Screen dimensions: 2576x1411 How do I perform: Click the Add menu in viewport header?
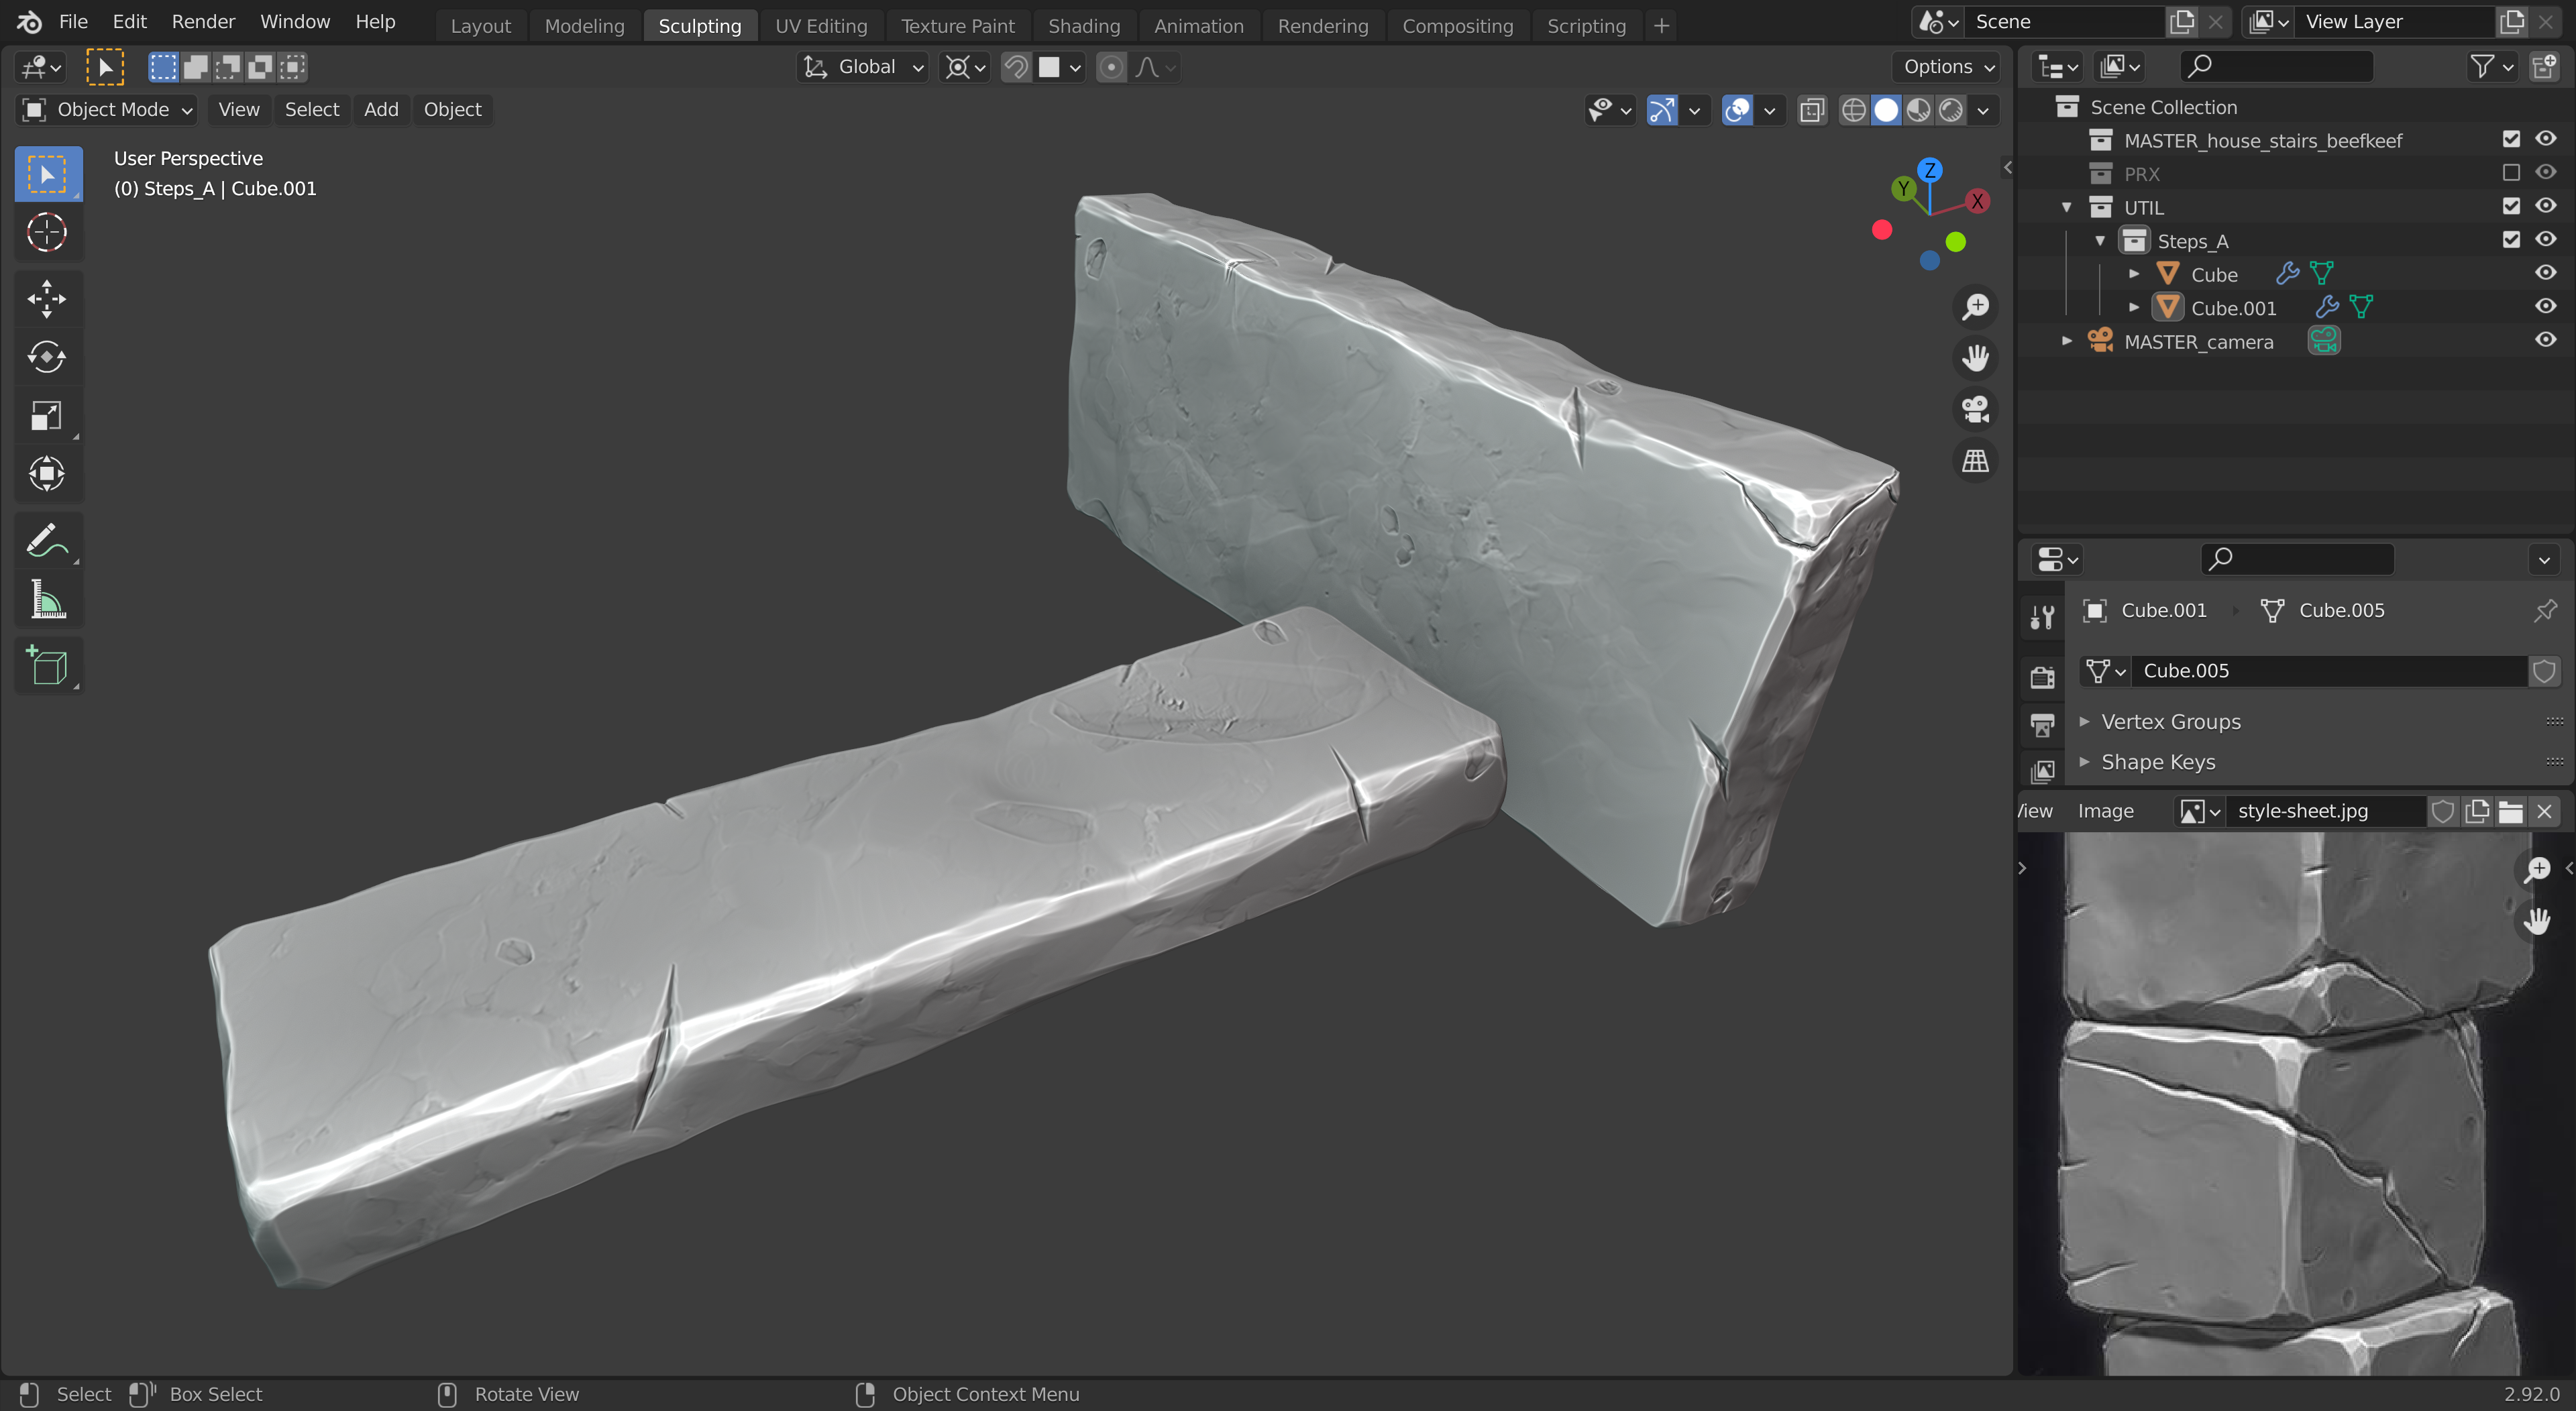[380, 110]
